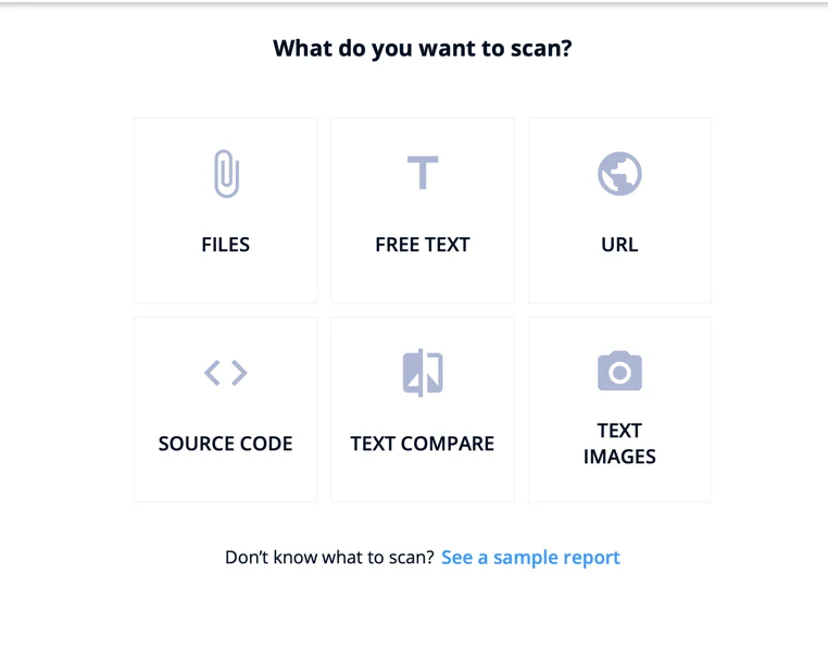The width and height of the screenshot is (828, 648).
Task: Select the "T" icon for Free Text scanning
Action: (x=421, y=172)
